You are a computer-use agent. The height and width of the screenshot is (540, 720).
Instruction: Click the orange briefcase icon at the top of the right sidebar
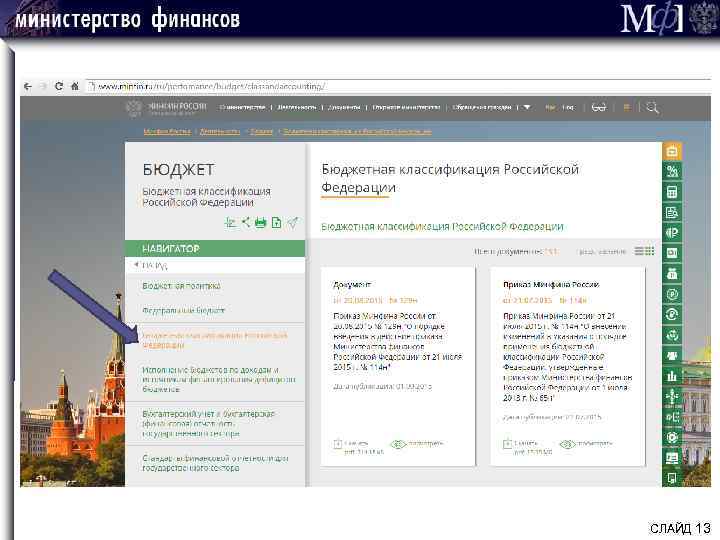(672, 151)
